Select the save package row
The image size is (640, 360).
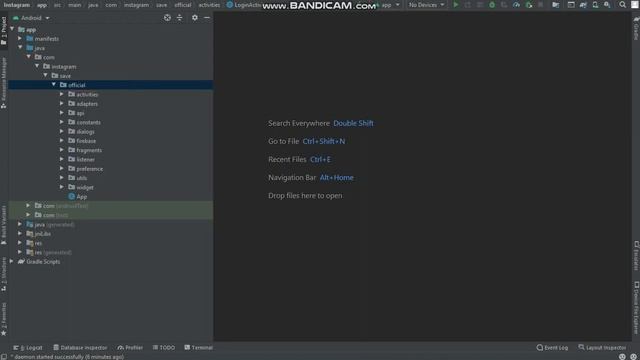110,76
